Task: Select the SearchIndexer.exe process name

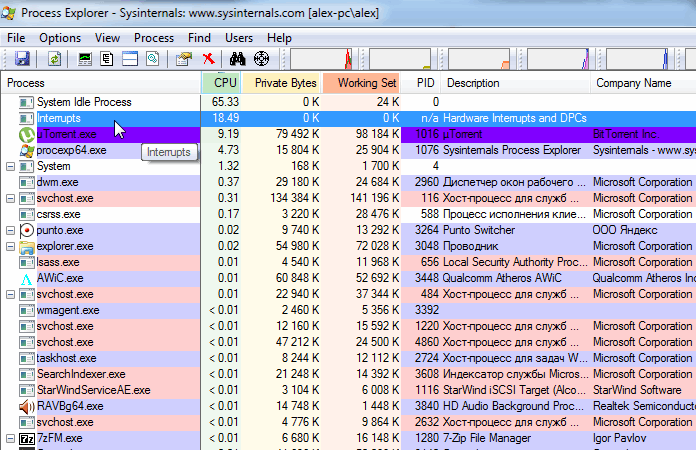Action: 81,374
